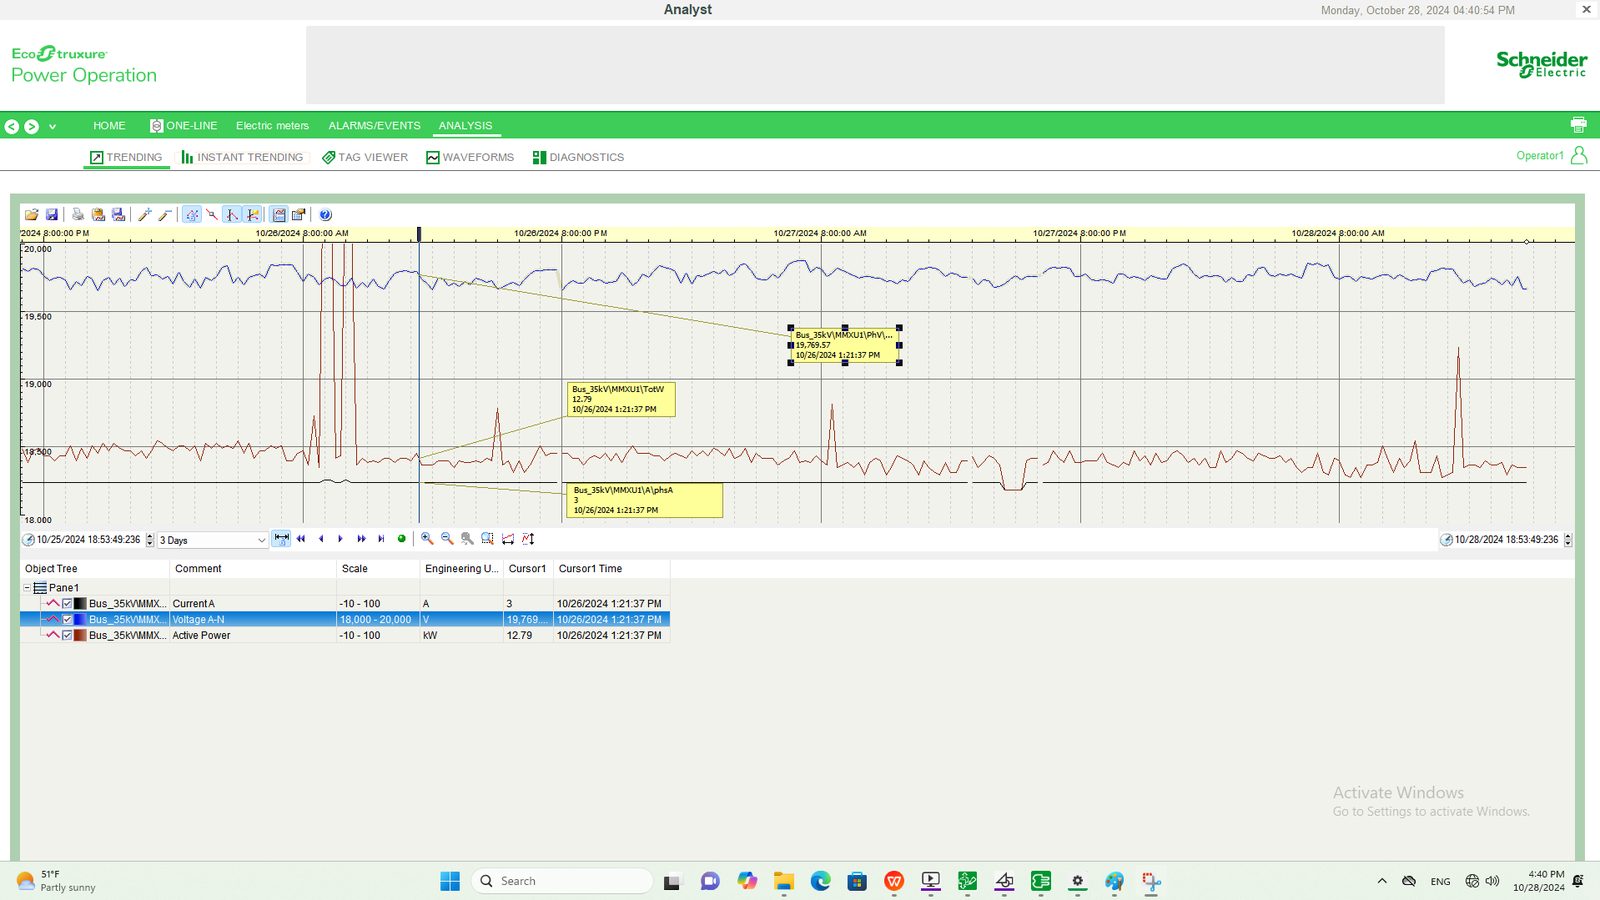This screenshot has height=900, width=1600.
Task: Click the end time spinner arrows
Action: (x=1568, y=539)
